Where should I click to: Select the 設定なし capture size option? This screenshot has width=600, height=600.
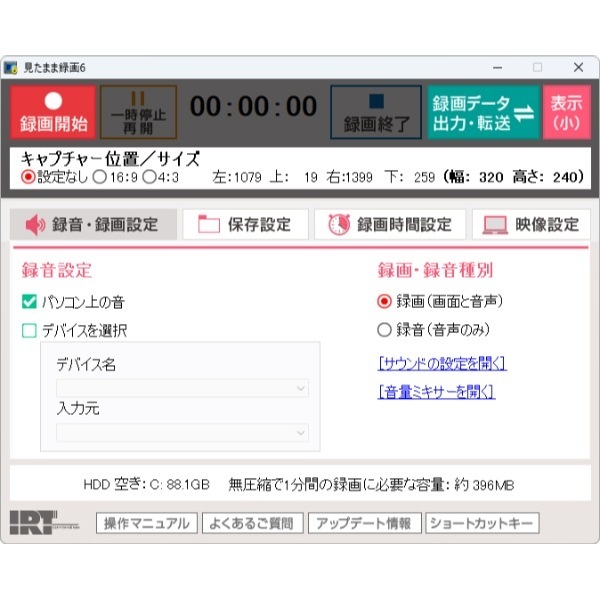tap(28, 177)
